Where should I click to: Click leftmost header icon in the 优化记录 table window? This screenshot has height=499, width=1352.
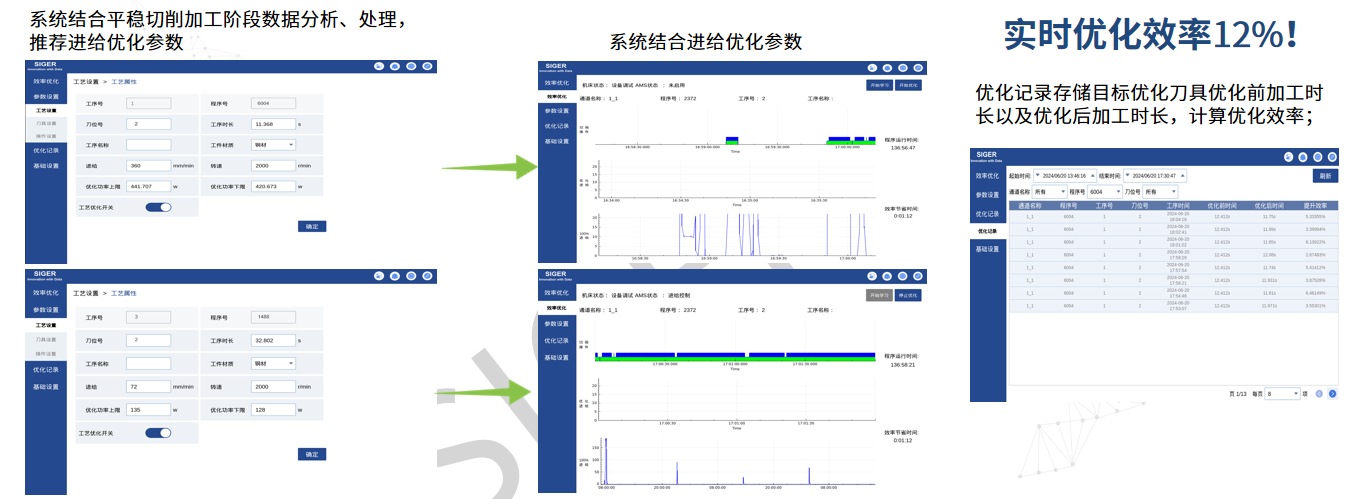1289,157
